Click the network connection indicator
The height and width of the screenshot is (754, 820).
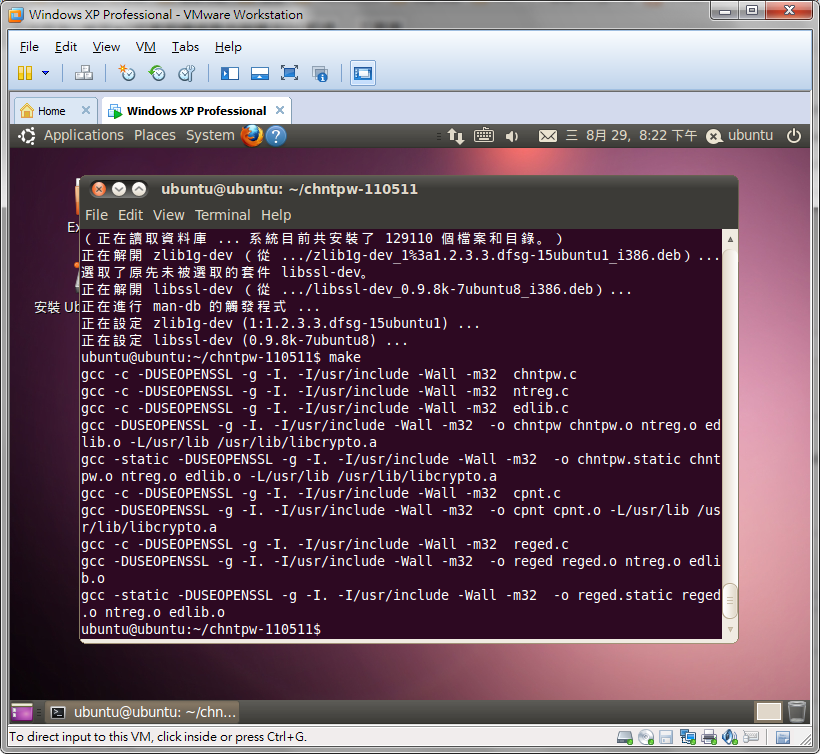click(455, 136)
